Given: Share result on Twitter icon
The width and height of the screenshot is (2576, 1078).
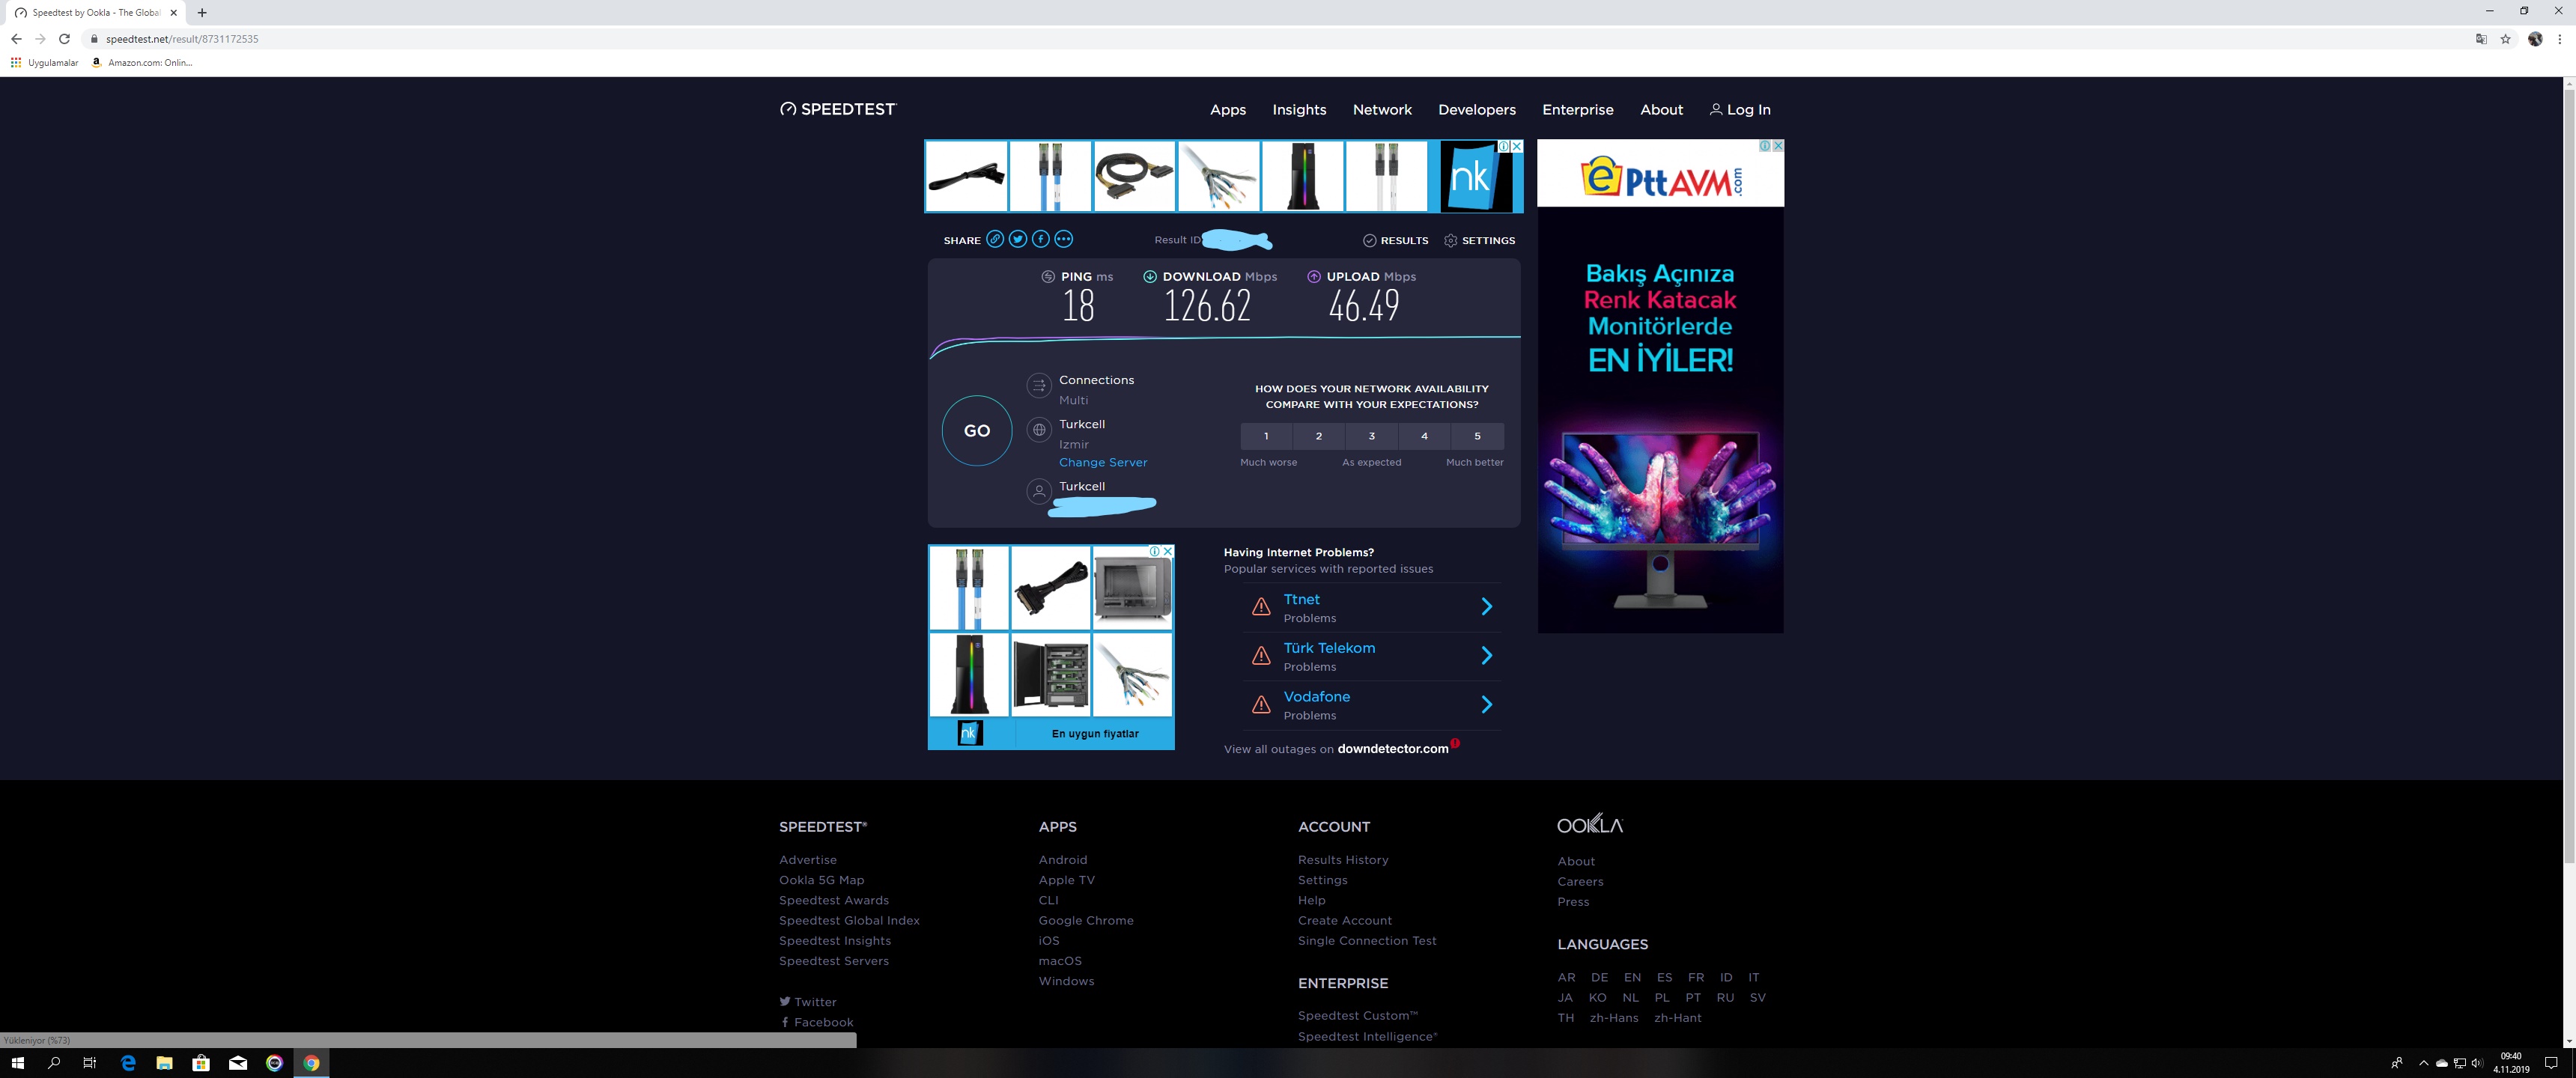Looking at the screenshot, I should click(x=1018, y=239).
